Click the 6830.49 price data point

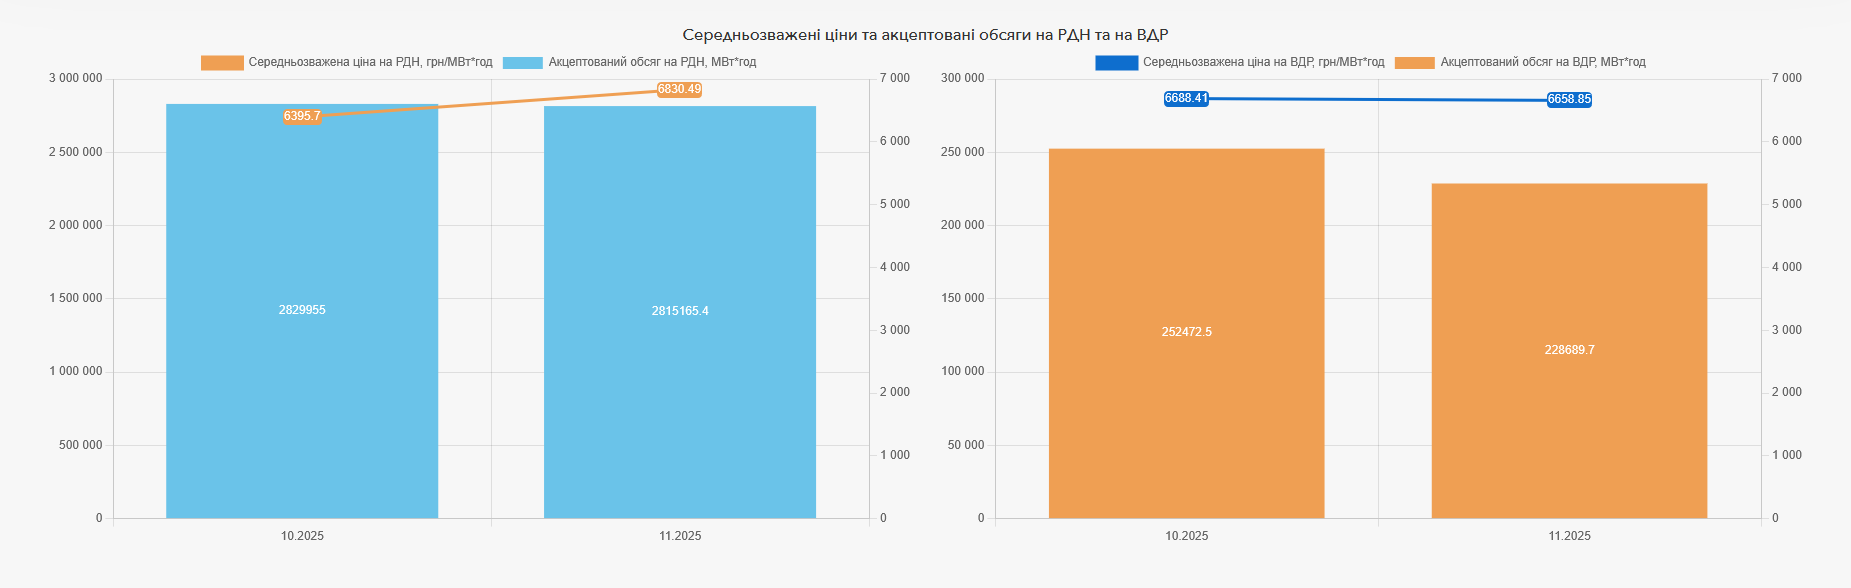coord(680,90)
